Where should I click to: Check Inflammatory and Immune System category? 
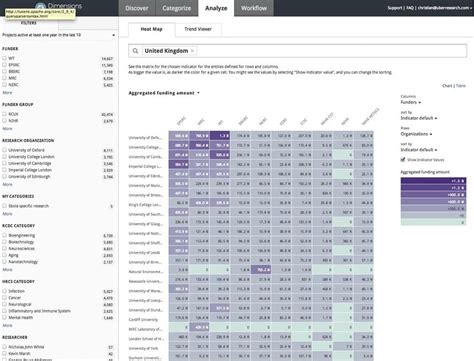tap(4, 311)
